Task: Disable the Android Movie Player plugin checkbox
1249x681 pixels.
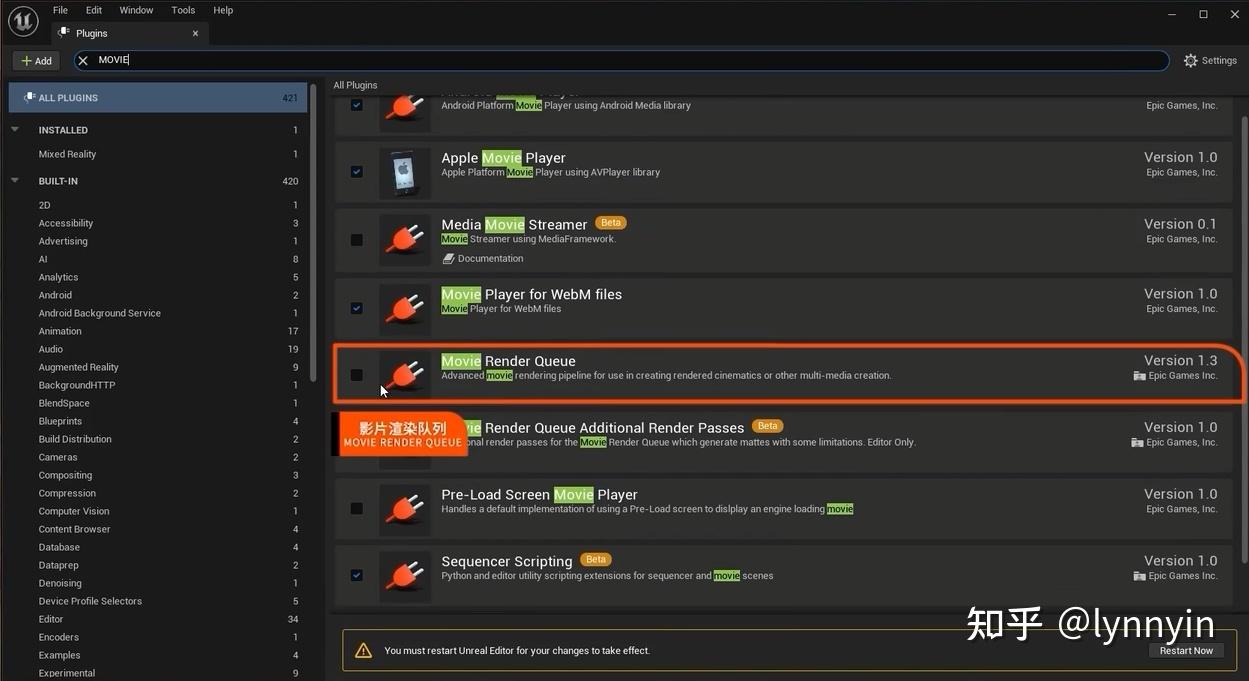Action: click(x=357, y=105)
